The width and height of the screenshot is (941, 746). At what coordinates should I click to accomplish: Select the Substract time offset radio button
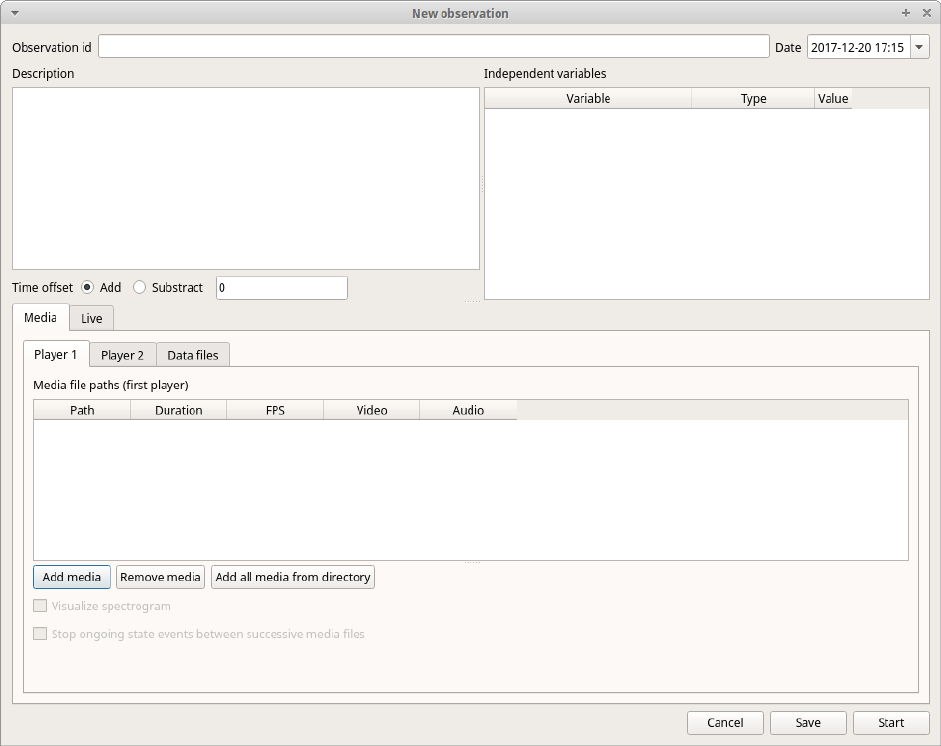139,287
